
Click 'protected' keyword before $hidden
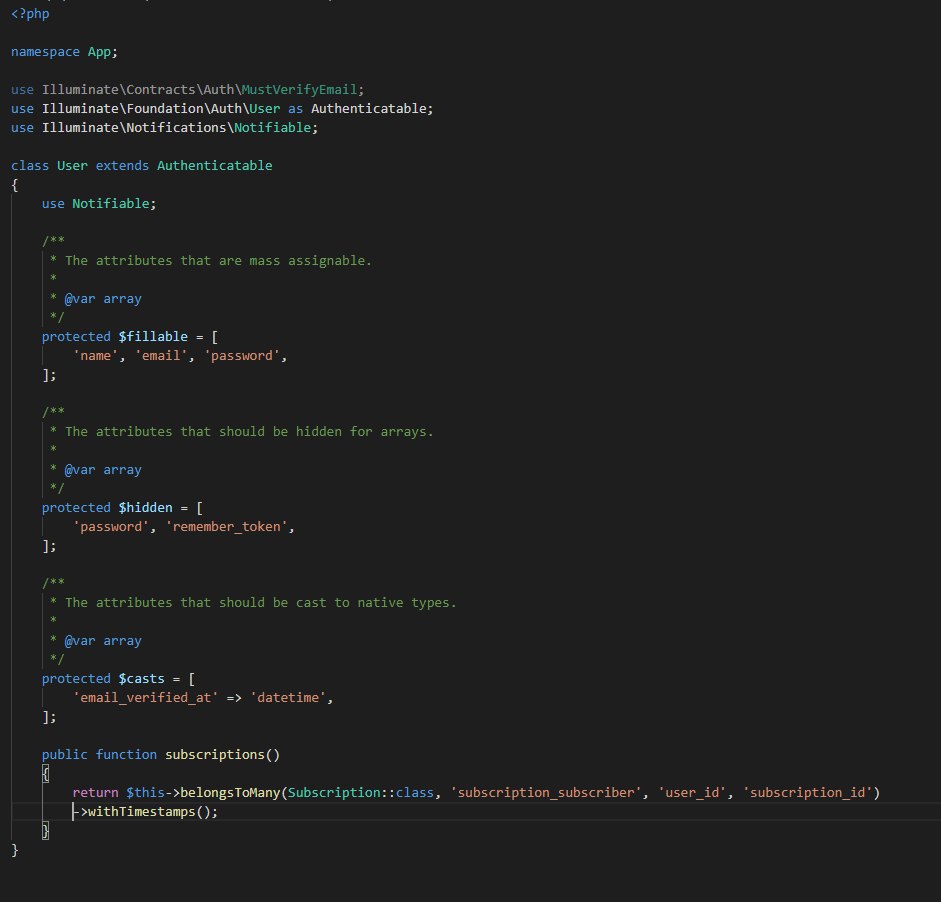tap(76, 508)
